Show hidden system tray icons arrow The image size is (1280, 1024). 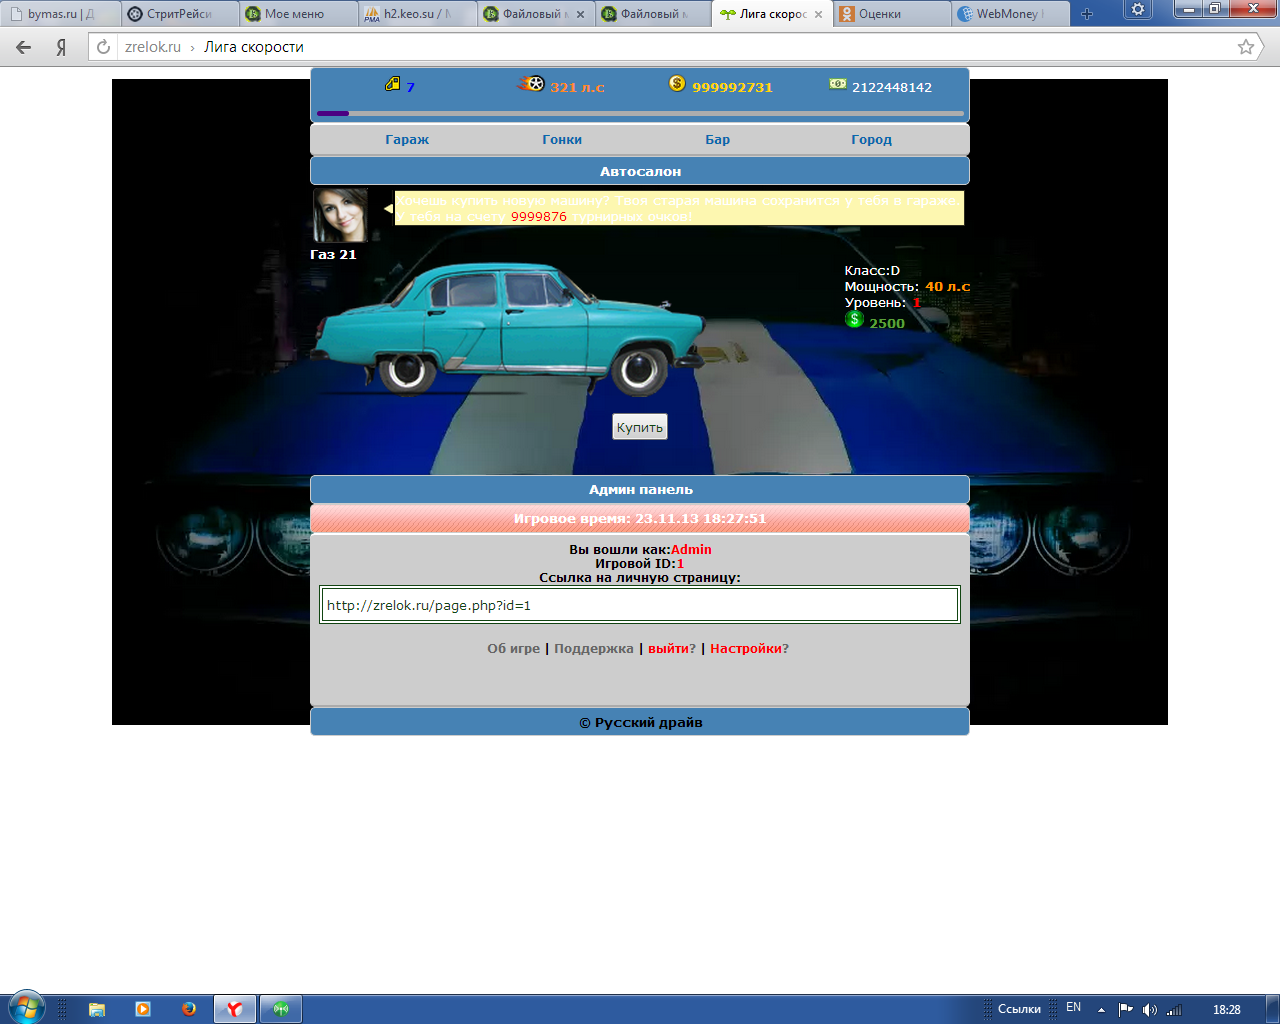pos(1101,1010)
